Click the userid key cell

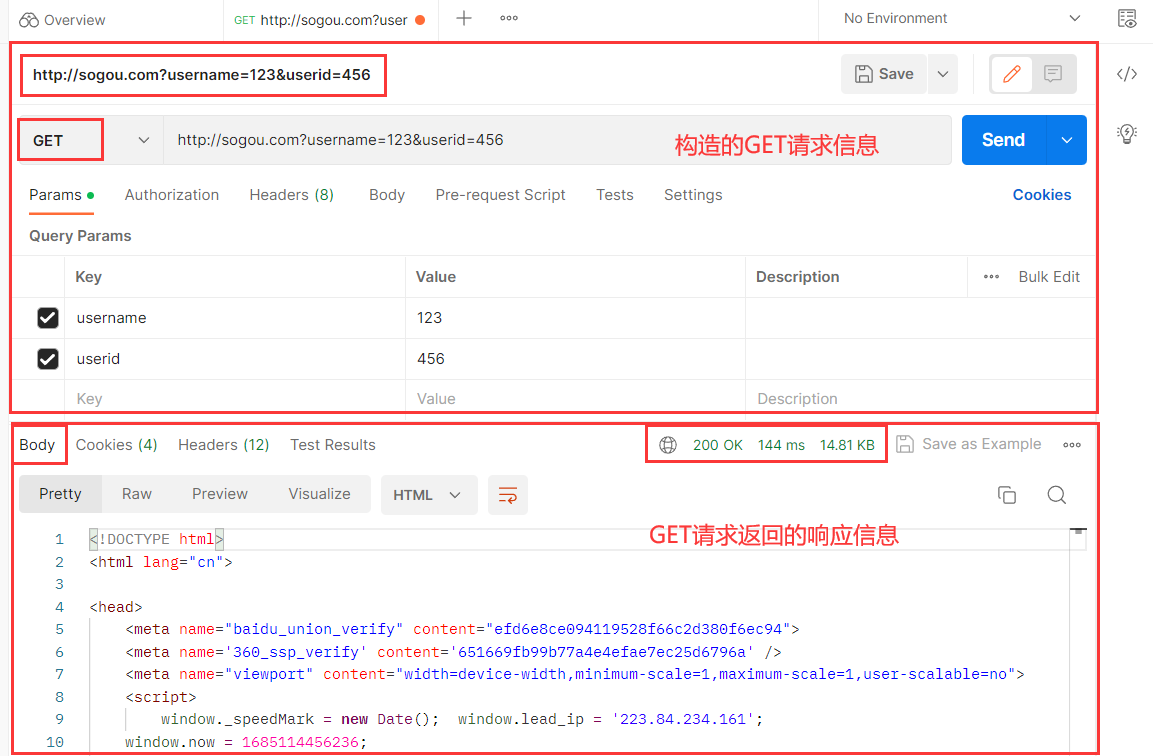[x=235, y=359]
